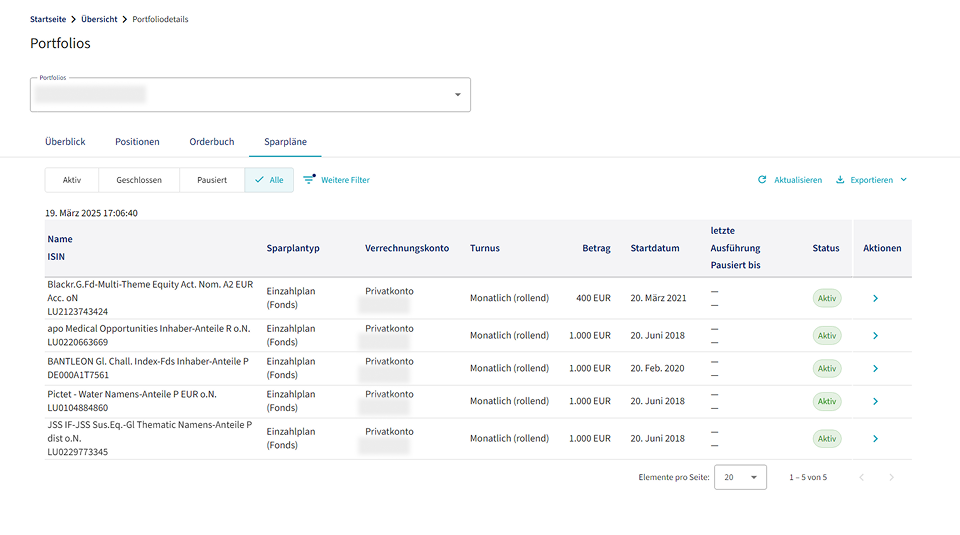The height and width of the screenshot is (535, 960).
Task: Filter savings plans by Pausiert
Action: pos(212,180)
